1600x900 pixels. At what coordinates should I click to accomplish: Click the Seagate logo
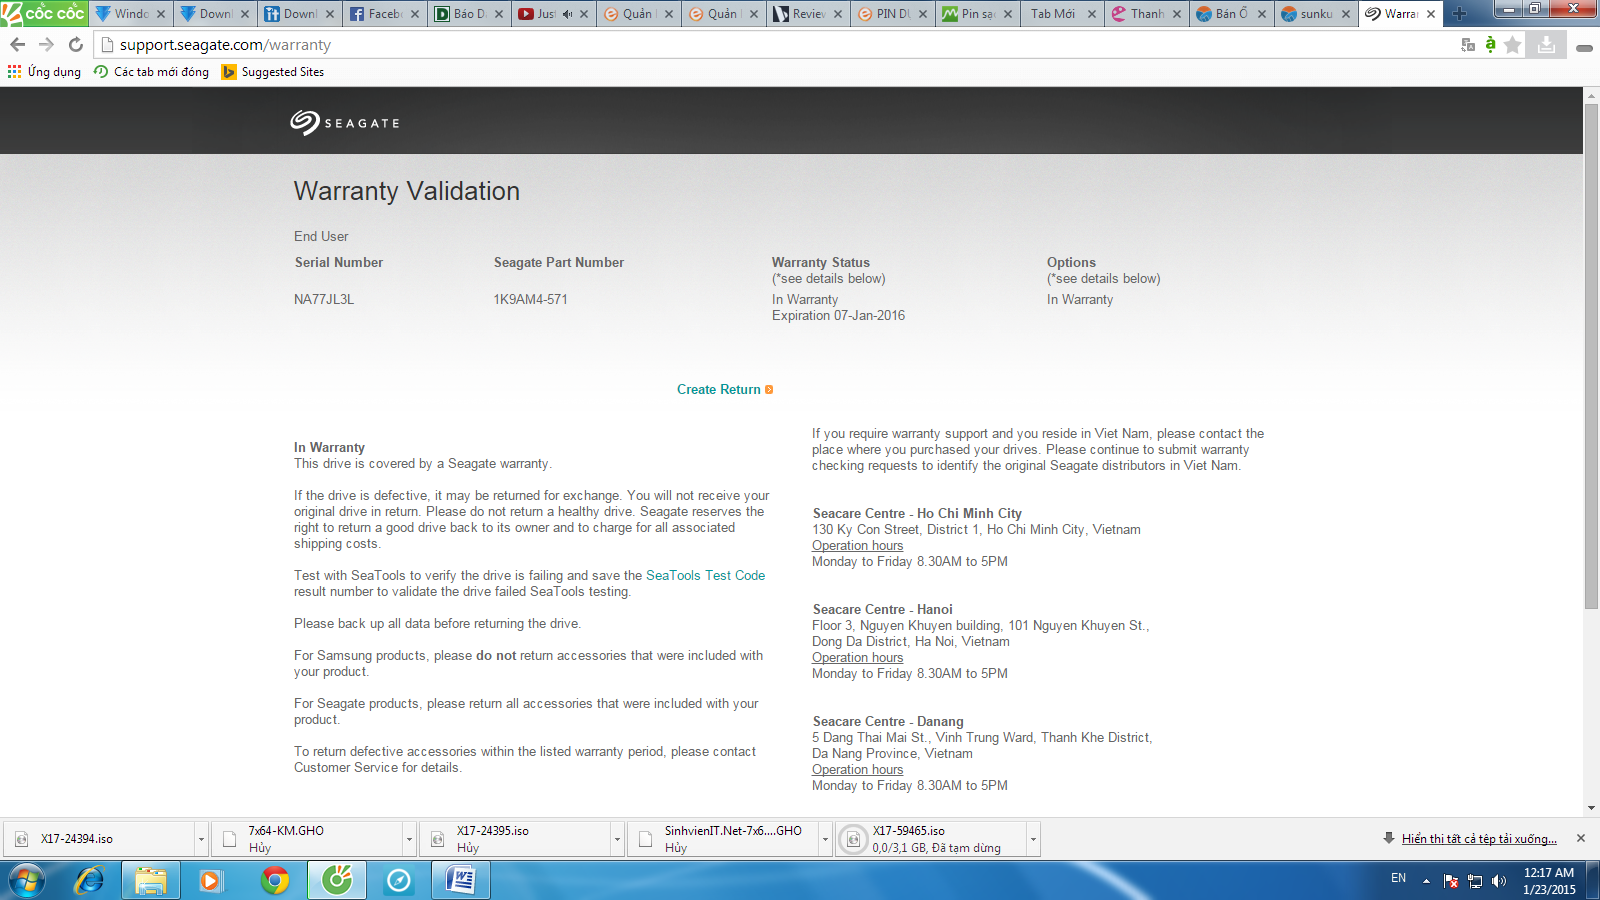tap(345, 122)
